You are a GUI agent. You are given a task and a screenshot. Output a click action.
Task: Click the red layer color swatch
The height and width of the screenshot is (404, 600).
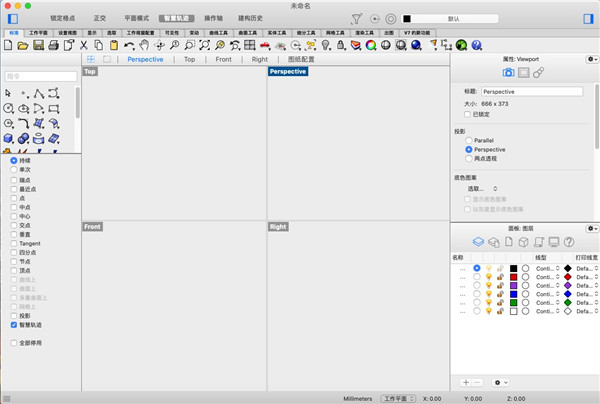click(513, 279)
